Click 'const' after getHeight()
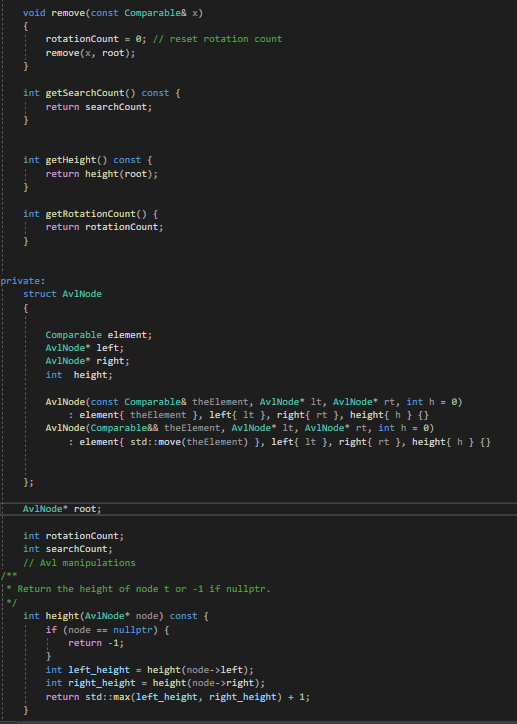 (127, 160)
